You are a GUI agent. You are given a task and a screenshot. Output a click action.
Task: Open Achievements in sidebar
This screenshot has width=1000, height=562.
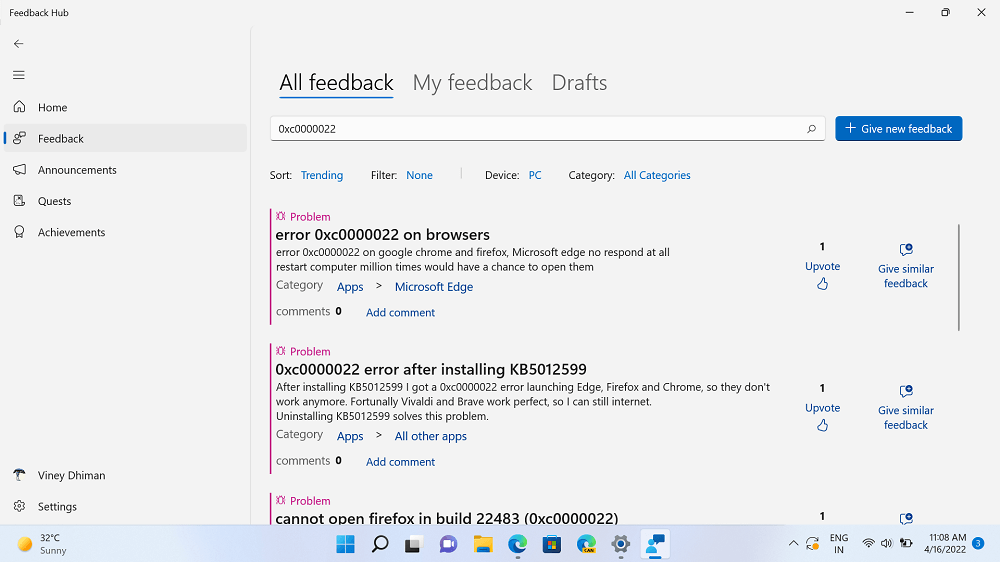click(125, 232)
